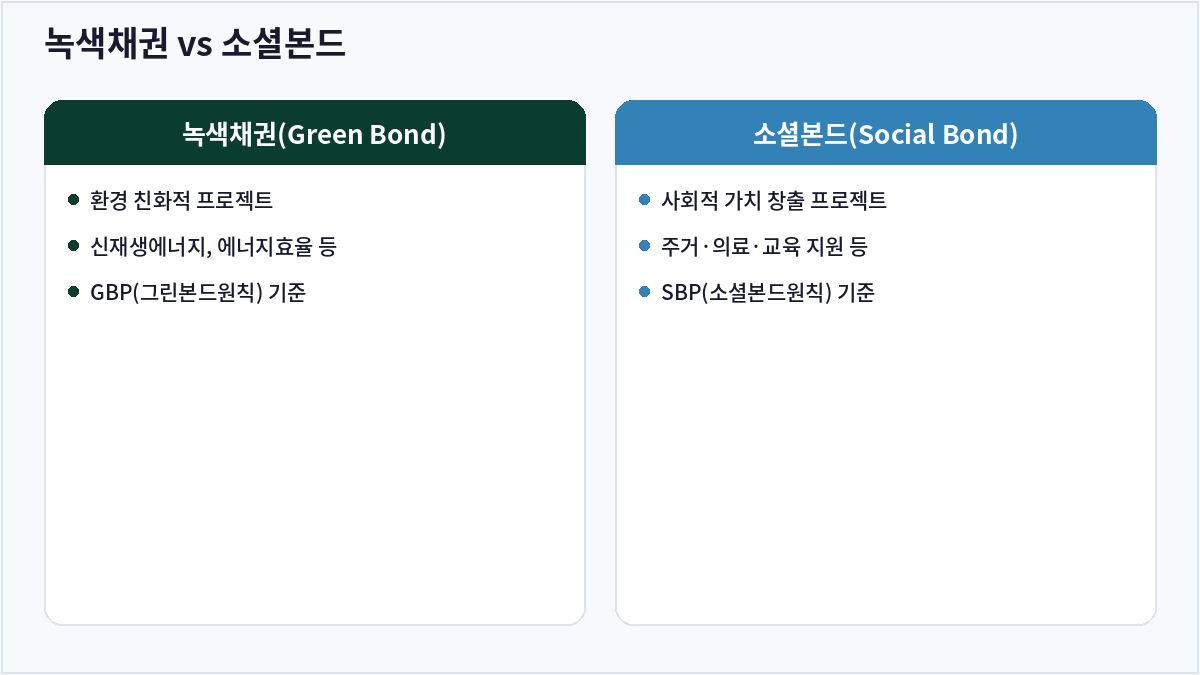Select the text 환경 친화적 프로젝트
The image size is (1200, 675).
(181, 200)
